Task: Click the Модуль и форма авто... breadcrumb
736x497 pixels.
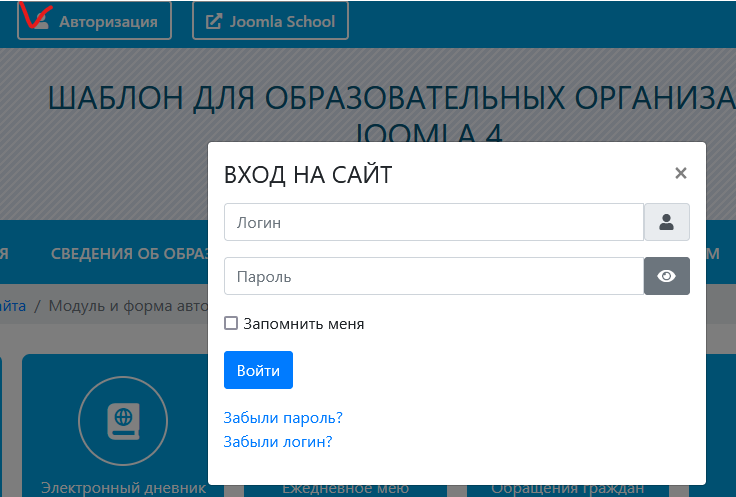Action: pyautogui.click(x=127, y=306)
